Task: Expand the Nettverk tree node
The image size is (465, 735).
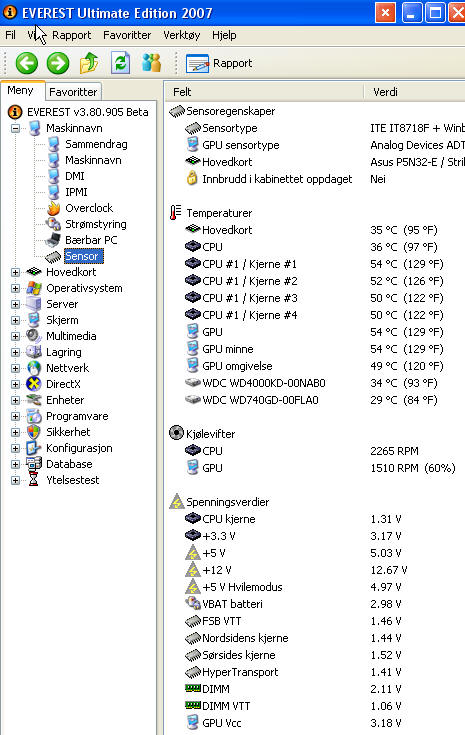Action: pyautogui.click(x=15, y=368)
